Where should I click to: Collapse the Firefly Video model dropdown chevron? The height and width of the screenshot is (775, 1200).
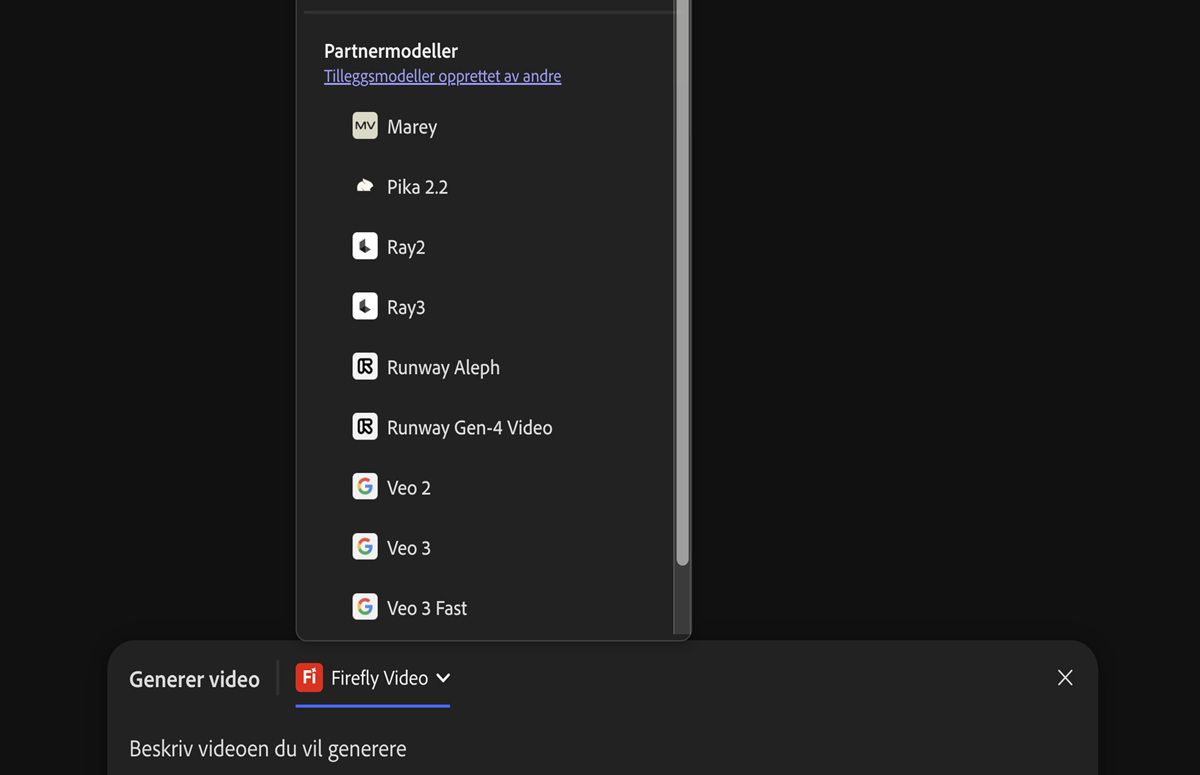443,678
